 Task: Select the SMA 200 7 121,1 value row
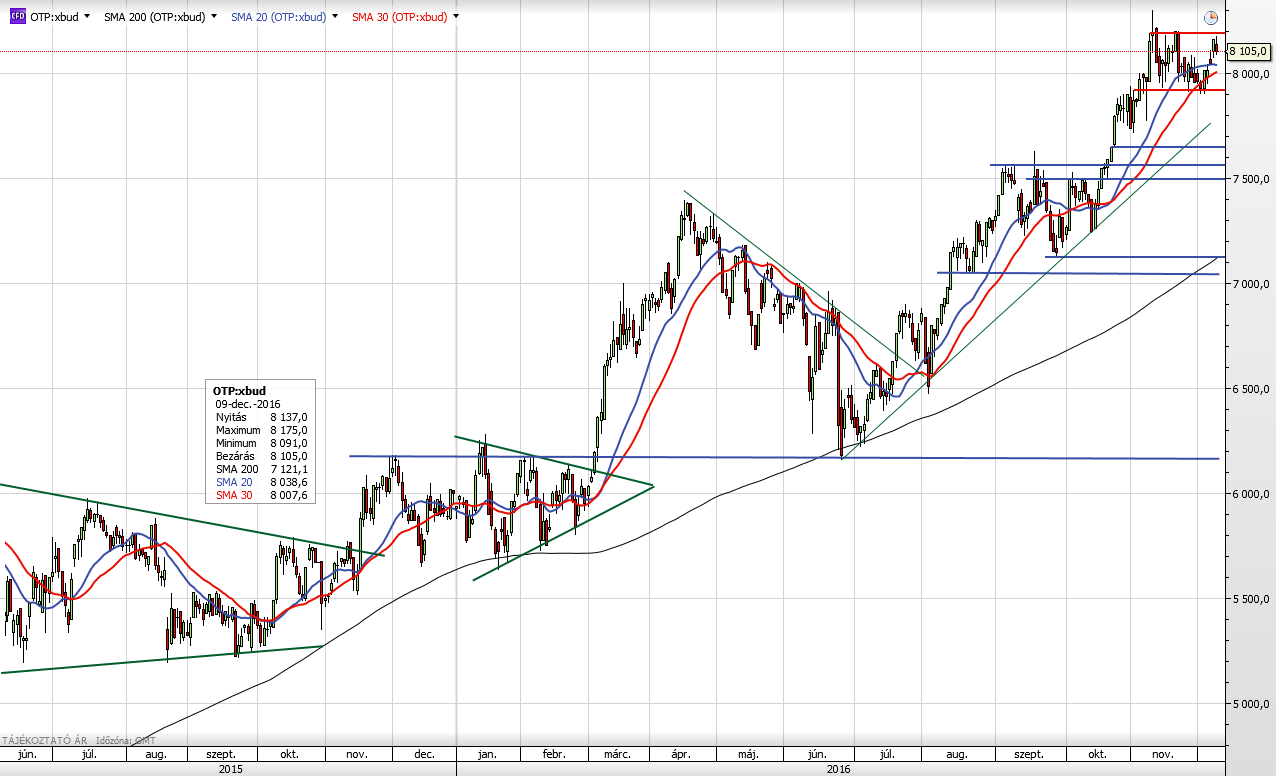point(261,469)
